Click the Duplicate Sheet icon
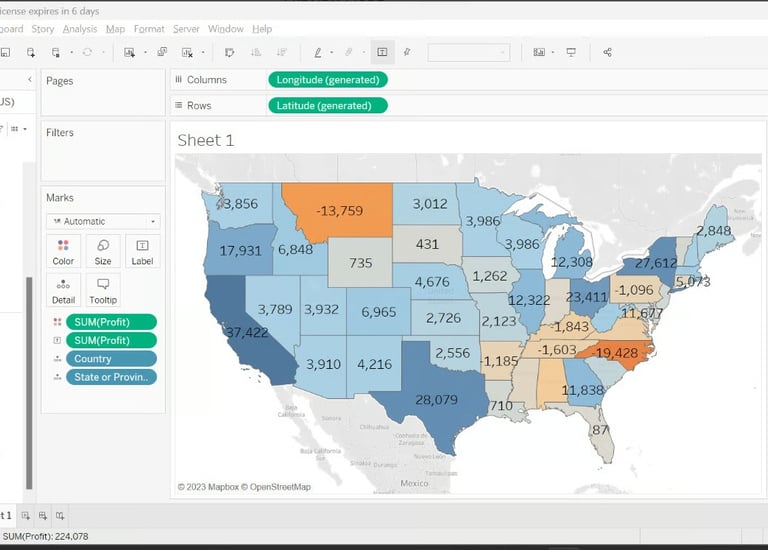This screenshot has height=550, width=768. [162, 52]
